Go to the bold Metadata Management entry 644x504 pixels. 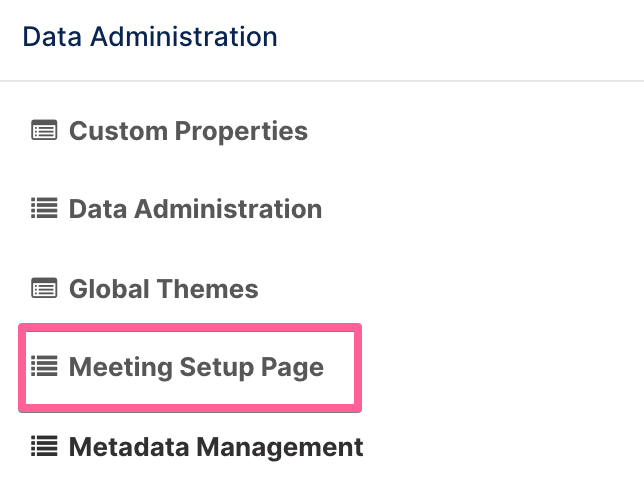click(216, 447)
